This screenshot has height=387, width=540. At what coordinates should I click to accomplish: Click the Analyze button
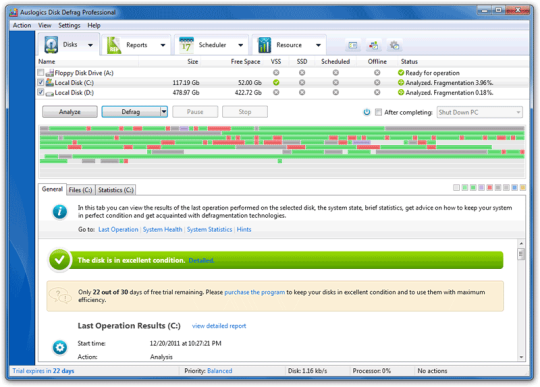pos(70,112)
